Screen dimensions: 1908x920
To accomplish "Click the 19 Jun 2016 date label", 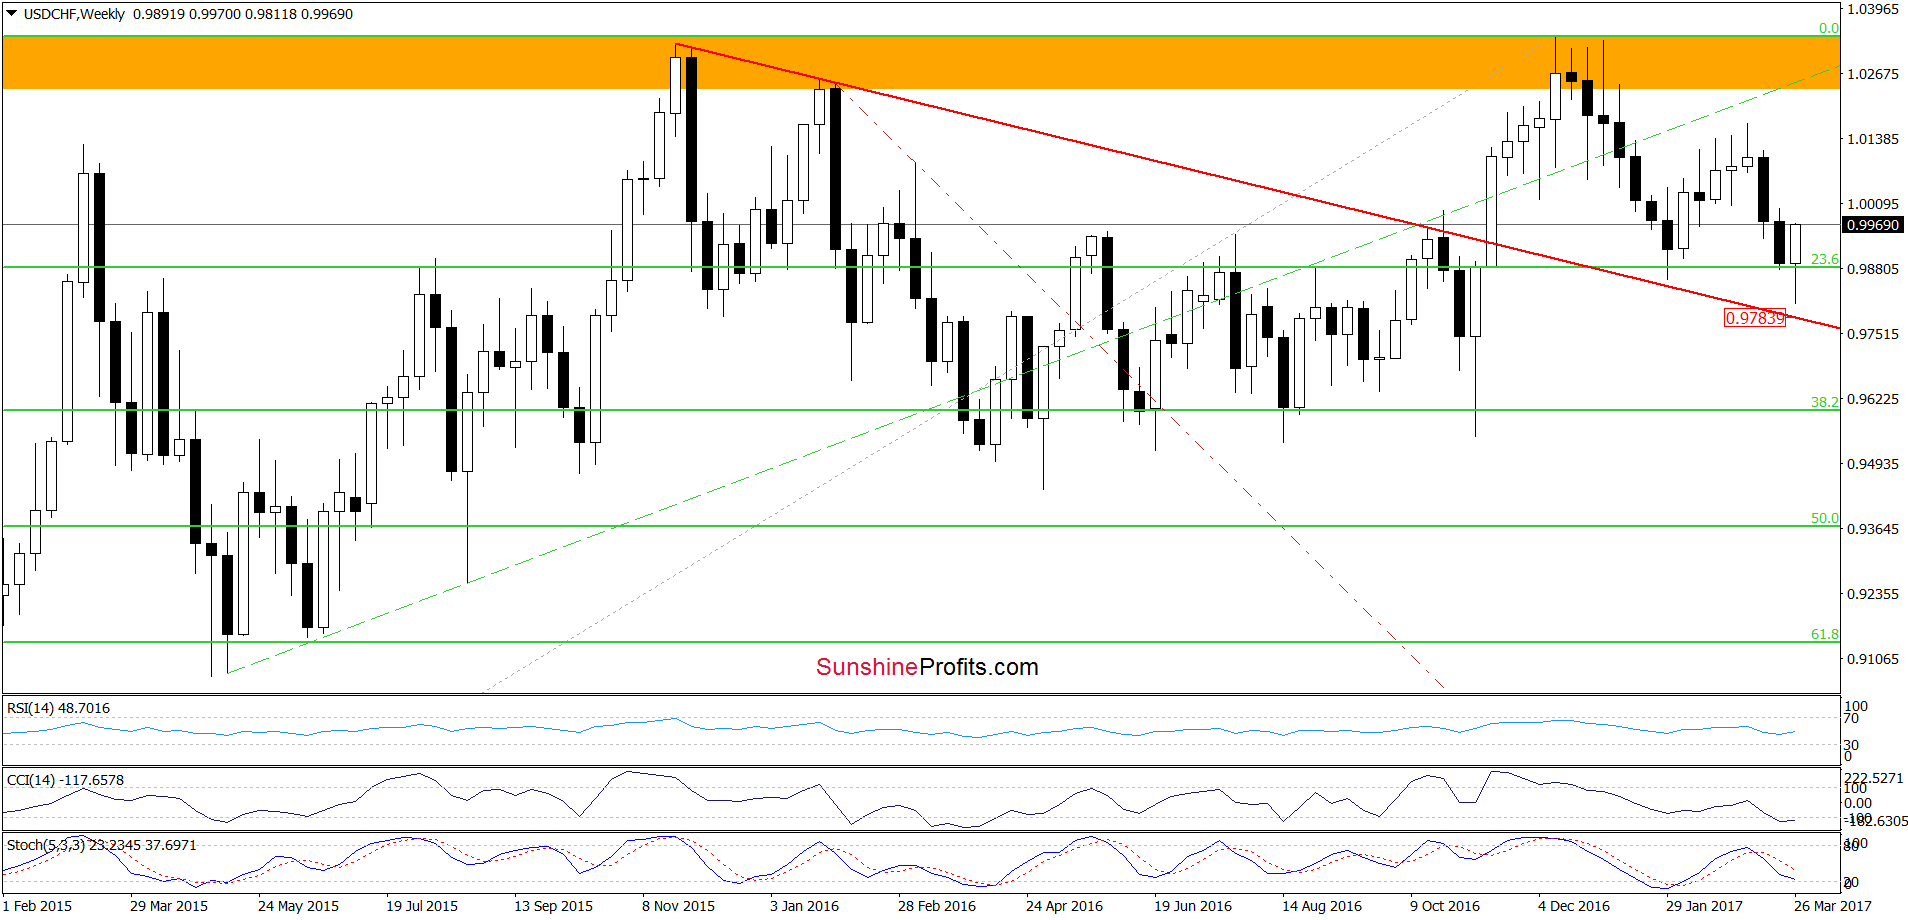I will pos(1193,906).
